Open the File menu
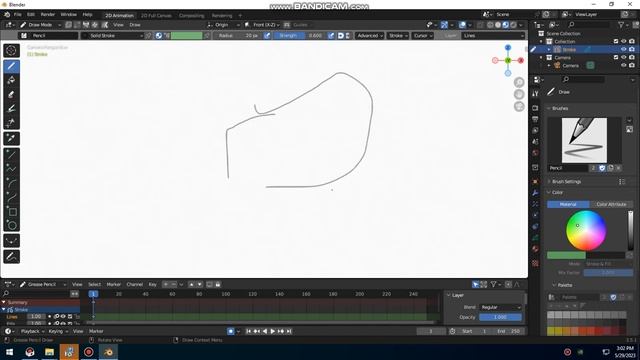640x360 pixels. pyautogui.click(x=18, y=14)
